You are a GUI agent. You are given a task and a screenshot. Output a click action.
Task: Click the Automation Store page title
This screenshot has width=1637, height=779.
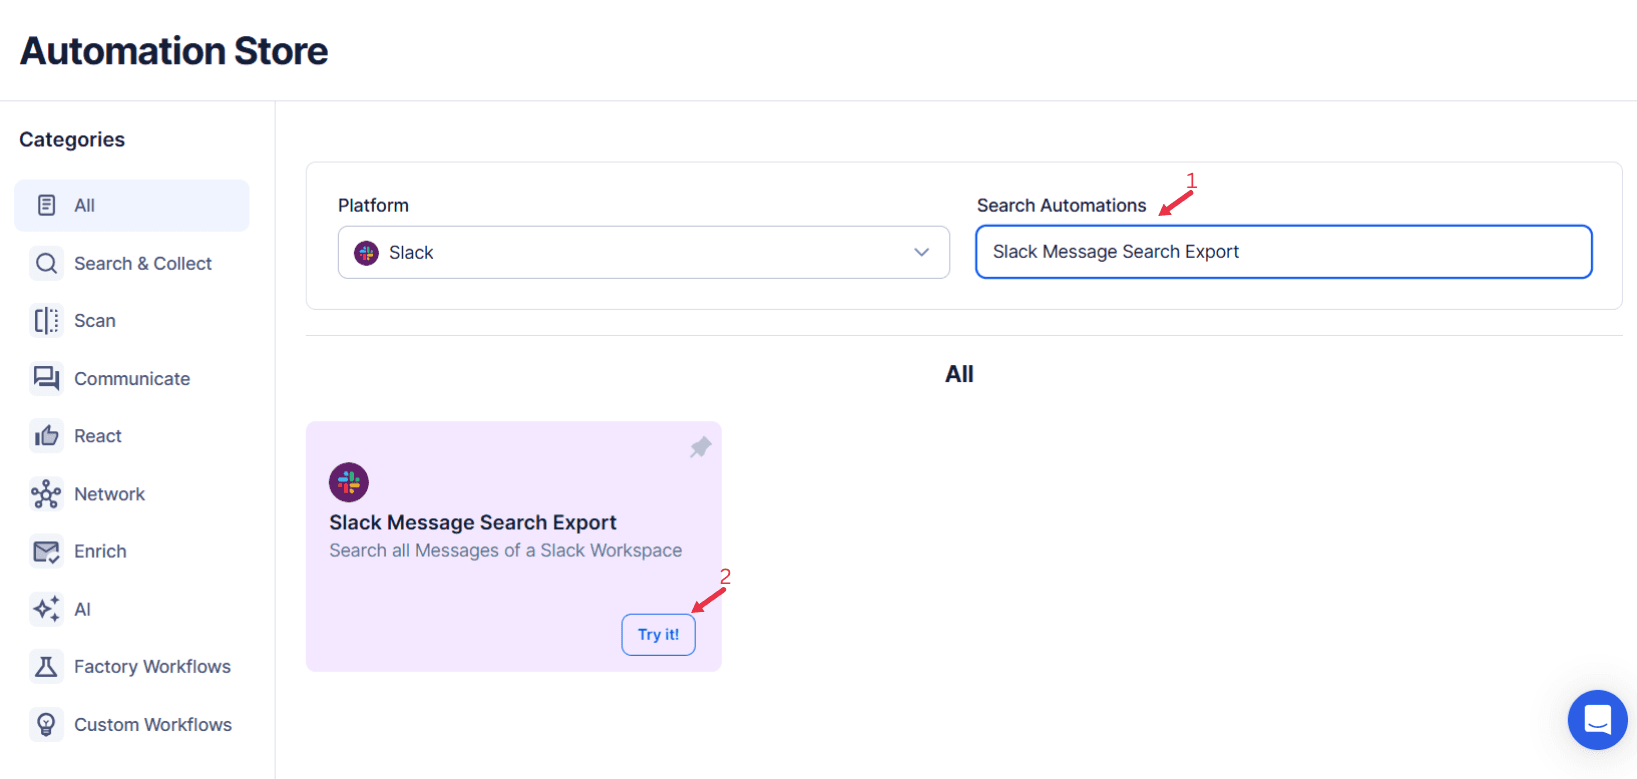pyautogui.click(x=172, y=50)
